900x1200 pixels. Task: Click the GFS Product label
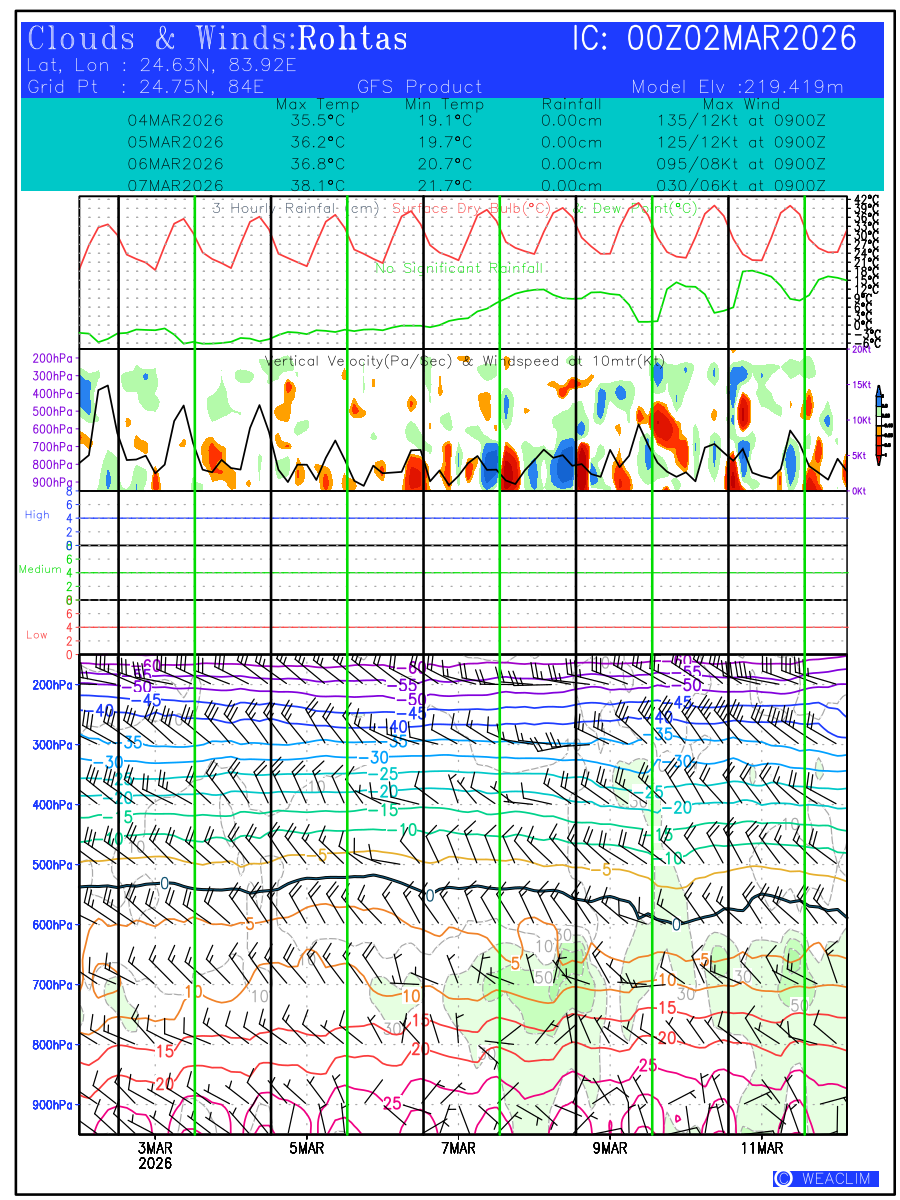click(x=419, y=87)
